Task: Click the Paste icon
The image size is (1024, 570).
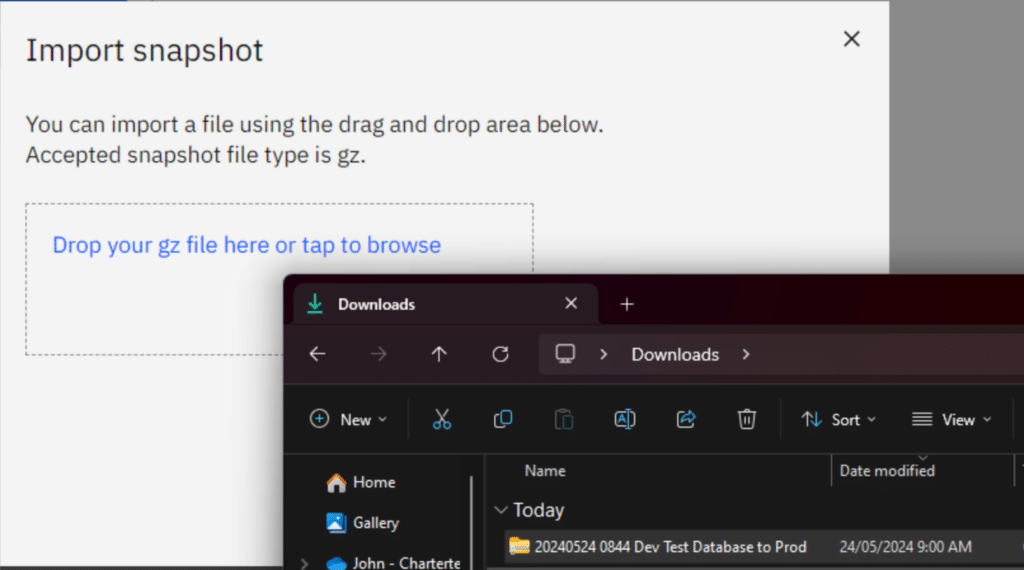Action: (564, 419)
